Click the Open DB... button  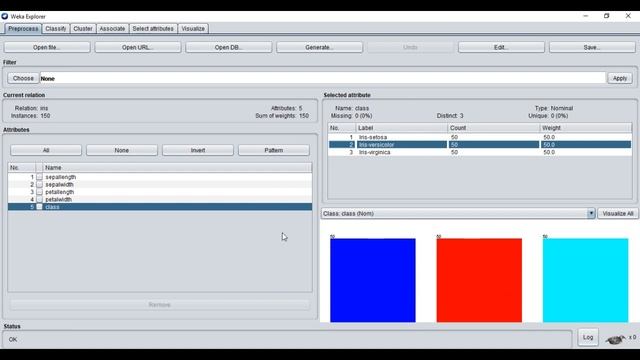coord(229,47)
